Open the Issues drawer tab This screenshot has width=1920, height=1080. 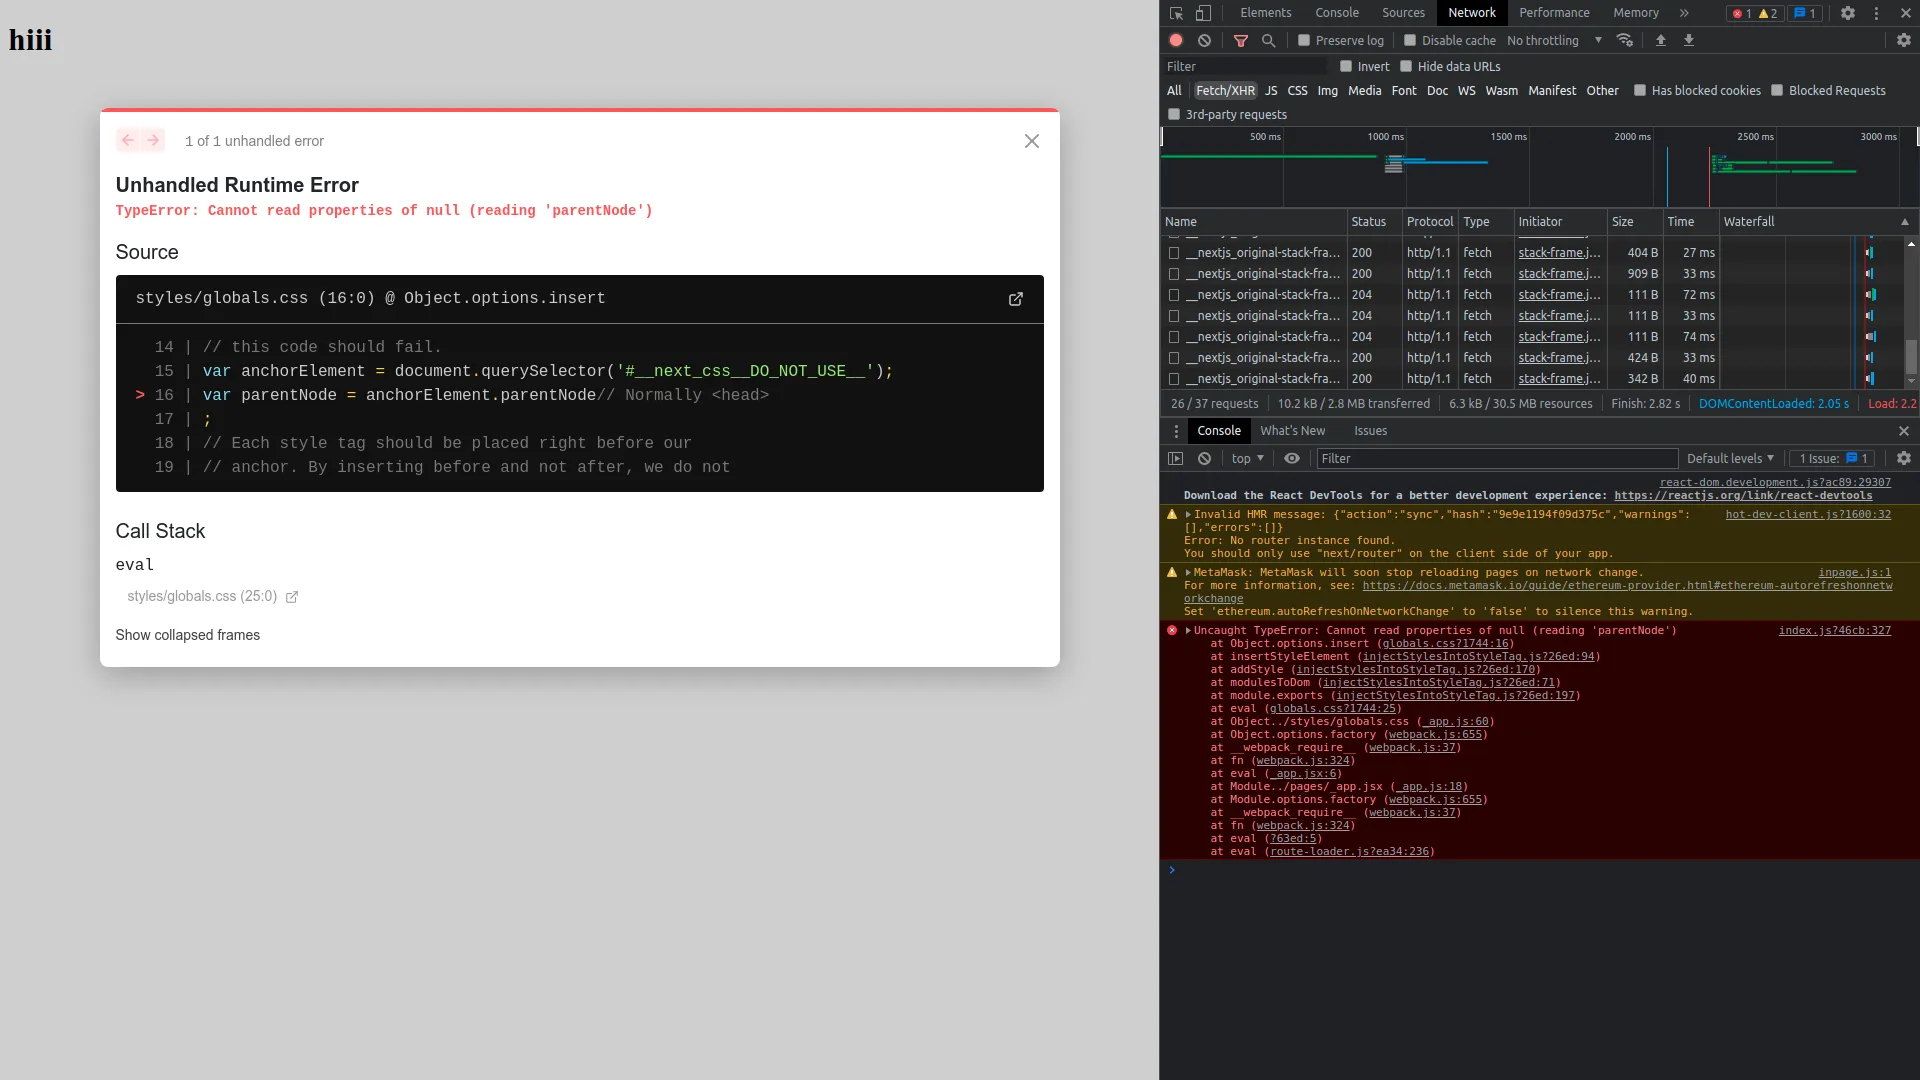pyautogui.click(x=1370, y=430)
